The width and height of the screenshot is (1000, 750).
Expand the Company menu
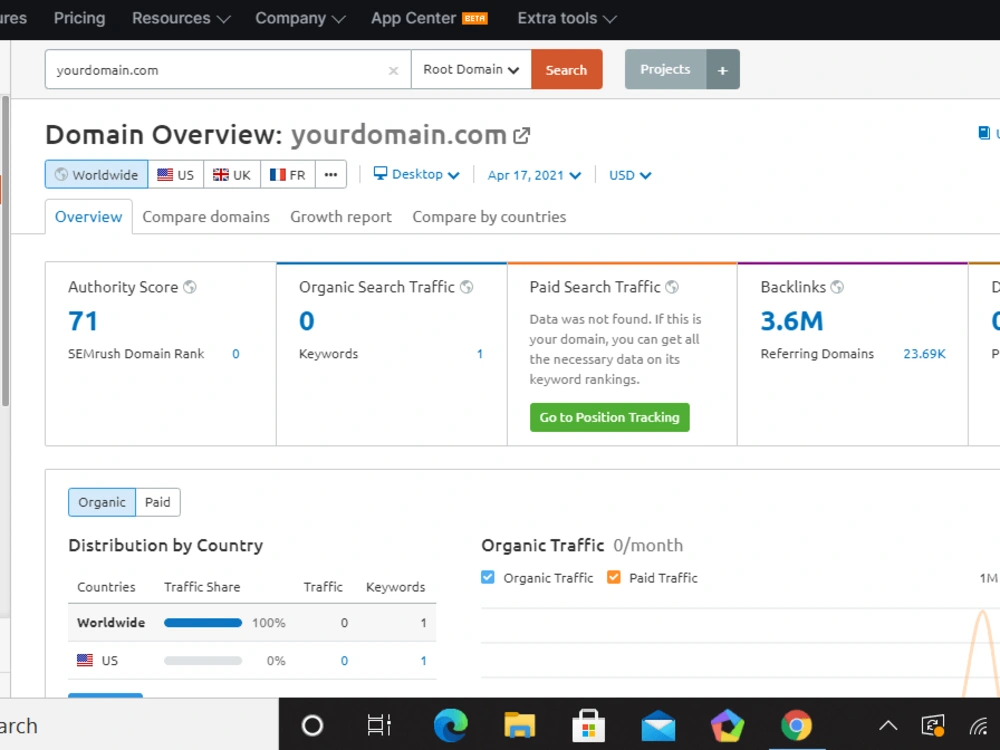point(300,18)
